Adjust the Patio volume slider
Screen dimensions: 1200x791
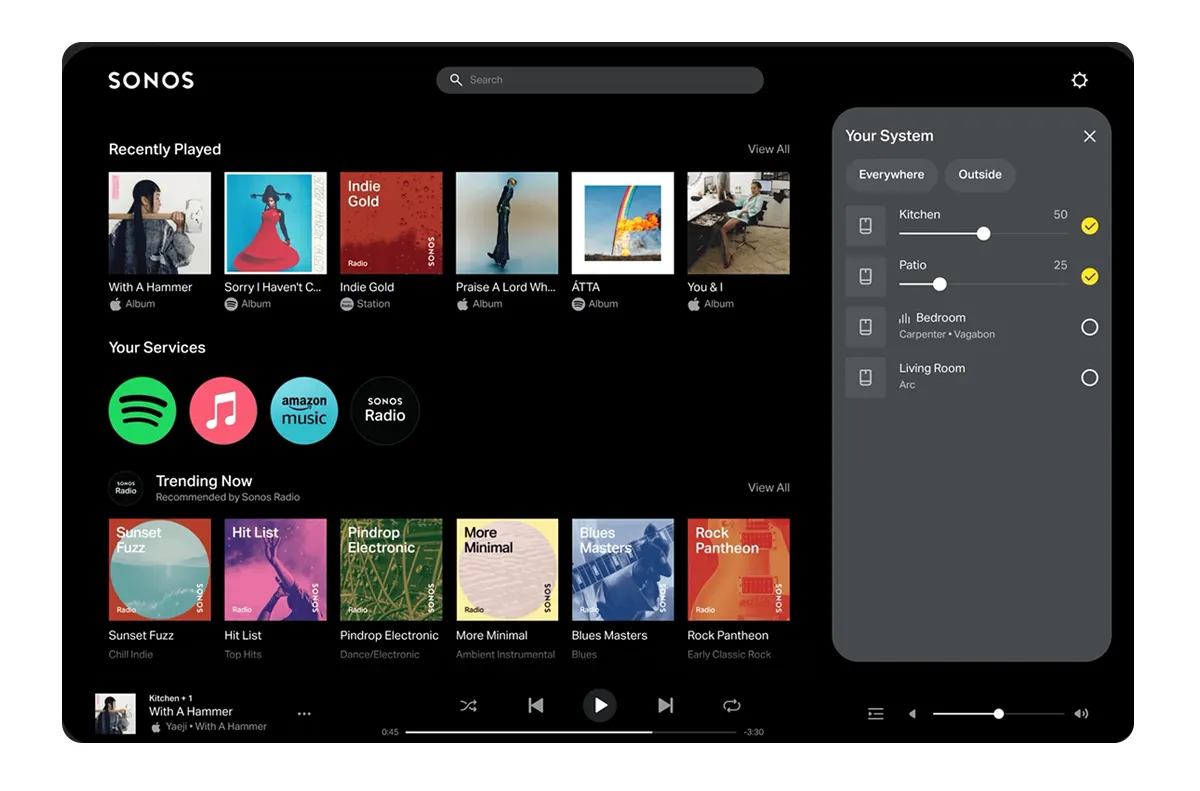983,284
